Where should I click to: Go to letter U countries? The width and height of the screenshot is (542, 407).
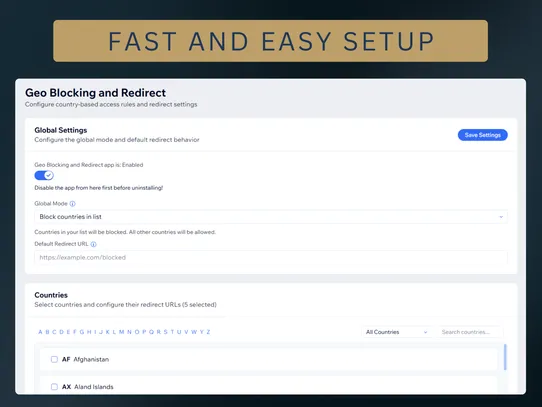179,332
